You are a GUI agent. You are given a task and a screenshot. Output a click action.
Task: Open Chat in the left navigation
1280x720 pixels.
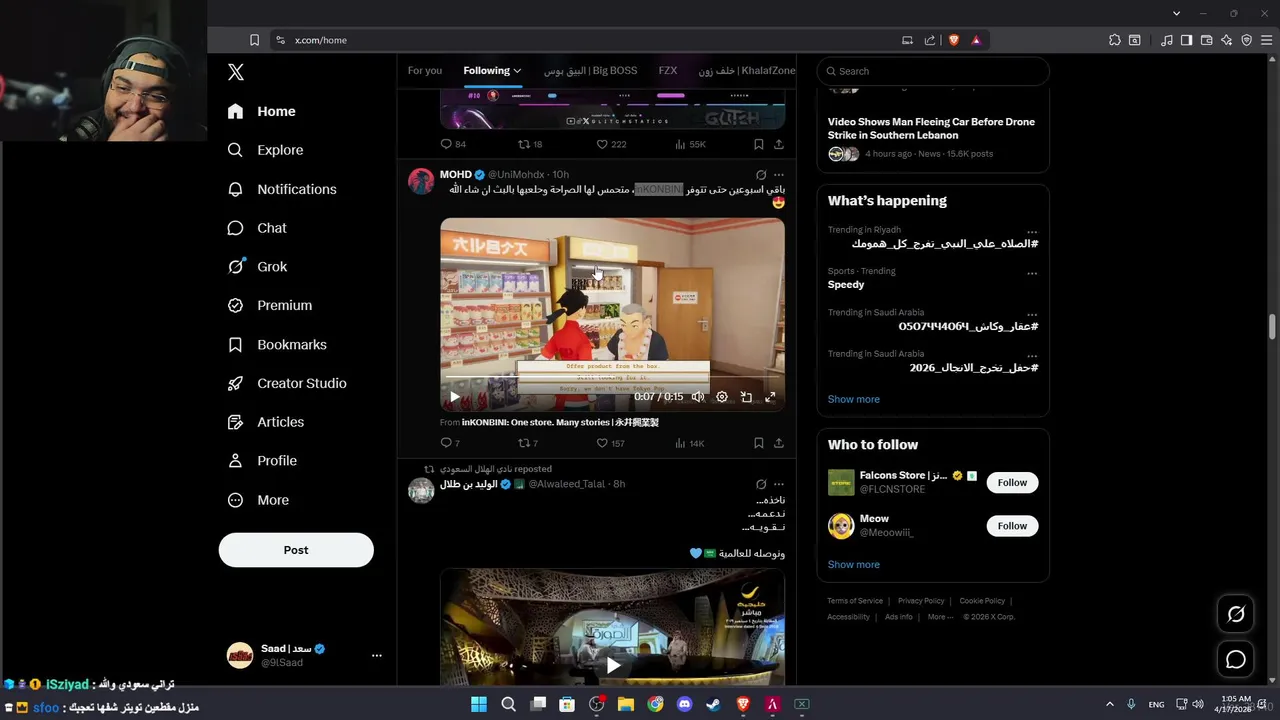257,228
